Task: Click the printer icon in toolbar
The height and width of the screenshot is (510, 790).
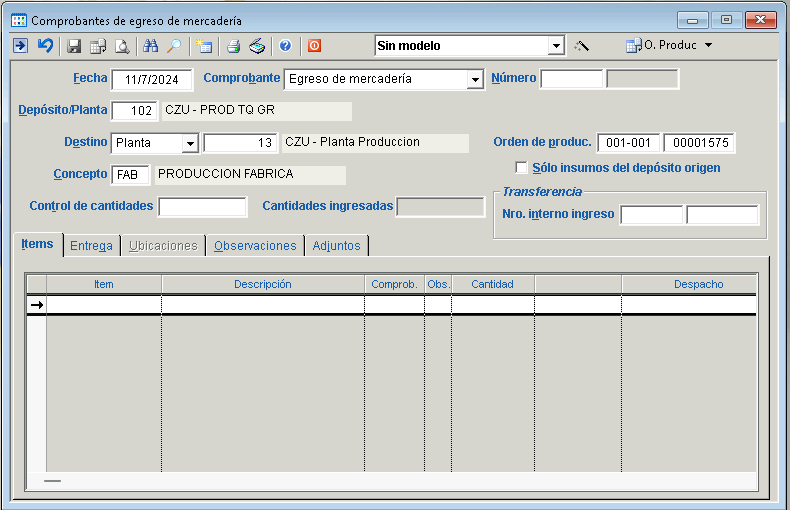Action: pyautogui.click(x=233, y=46)
